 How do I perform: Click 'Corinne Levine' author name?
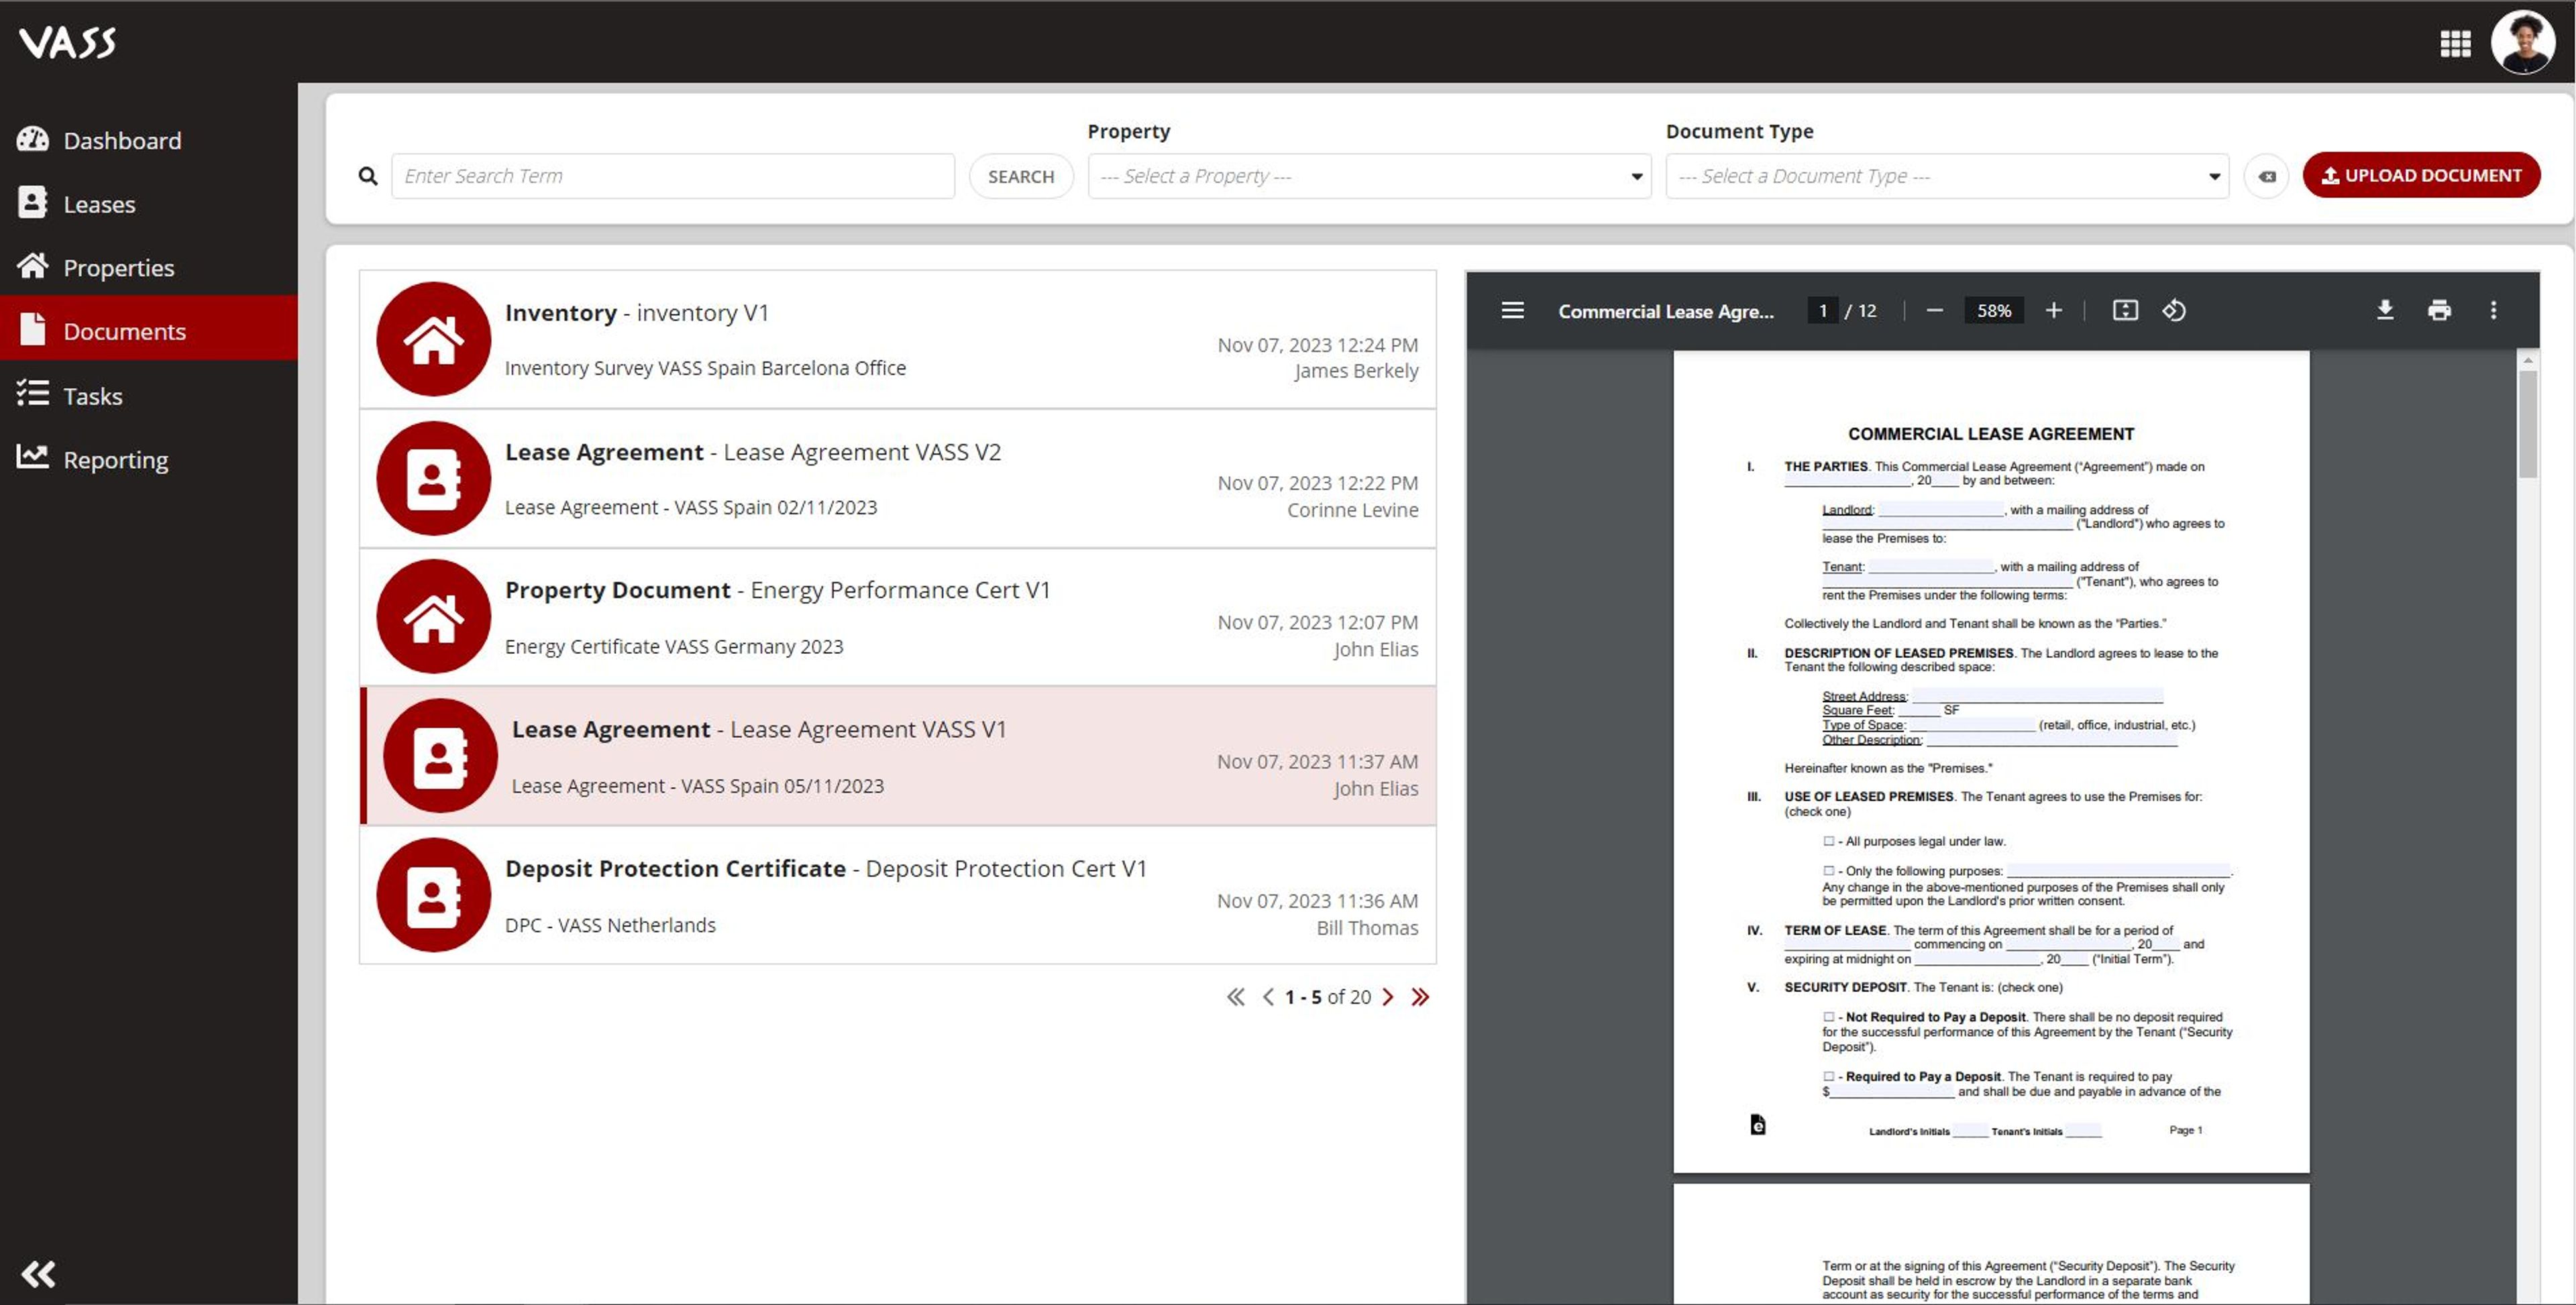click(x=1352, y=510)
